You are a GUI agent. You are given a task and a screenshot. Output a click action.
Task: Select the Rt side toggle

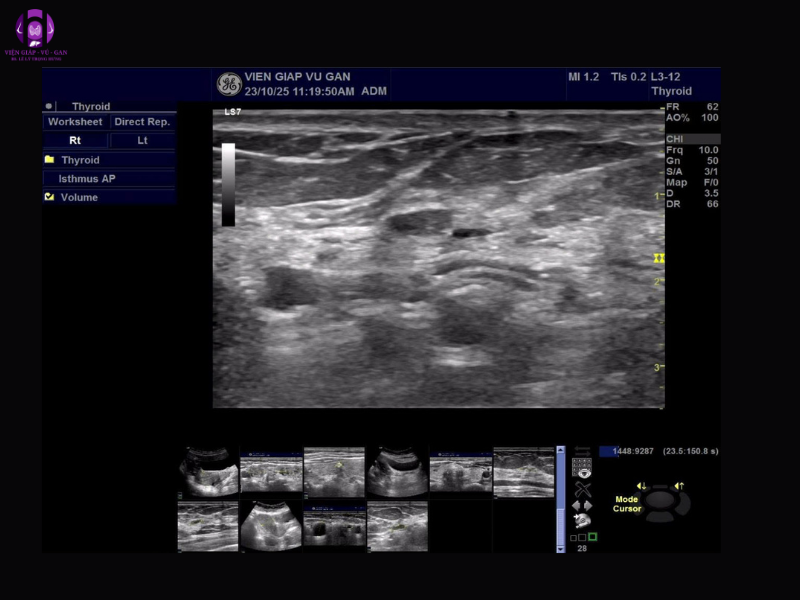click(x=75, y=140)
